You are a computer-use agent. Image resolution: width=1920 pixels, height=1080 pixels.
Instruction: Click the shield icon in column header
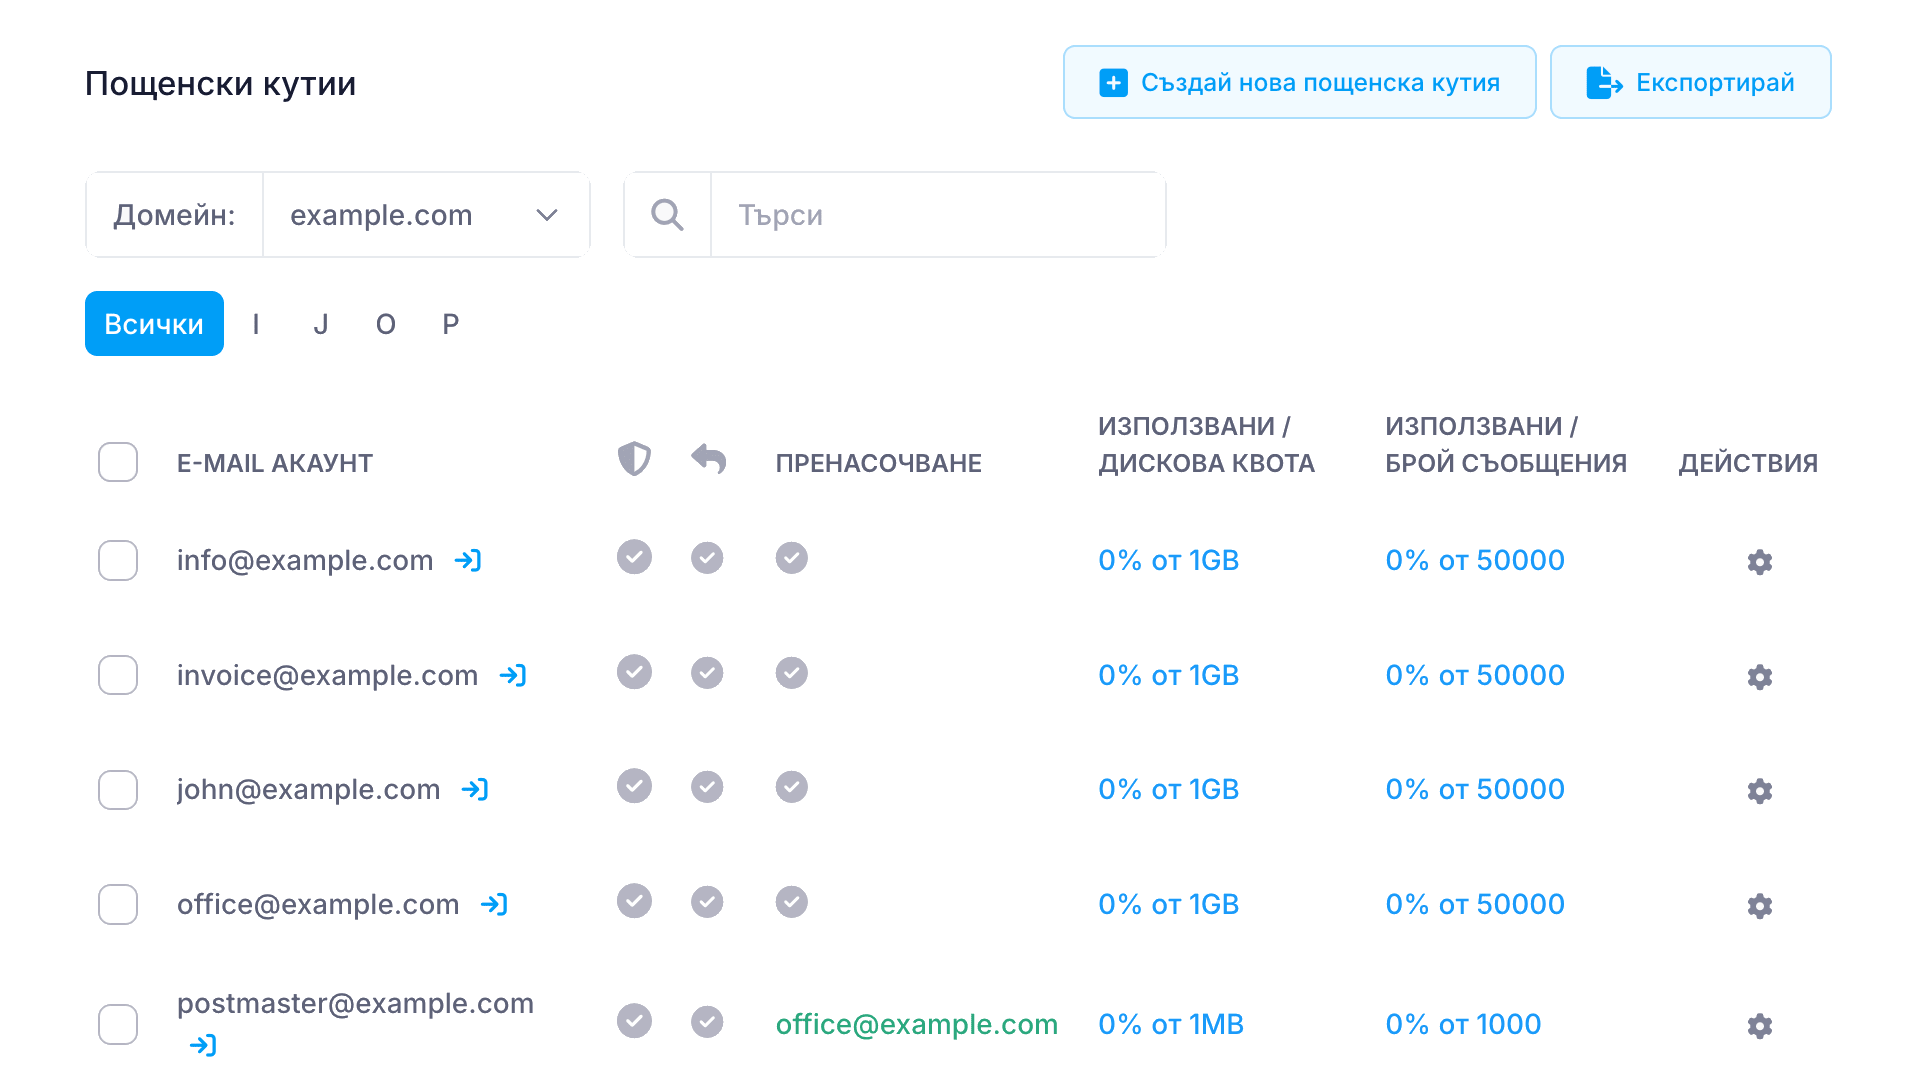pos(634,459)
